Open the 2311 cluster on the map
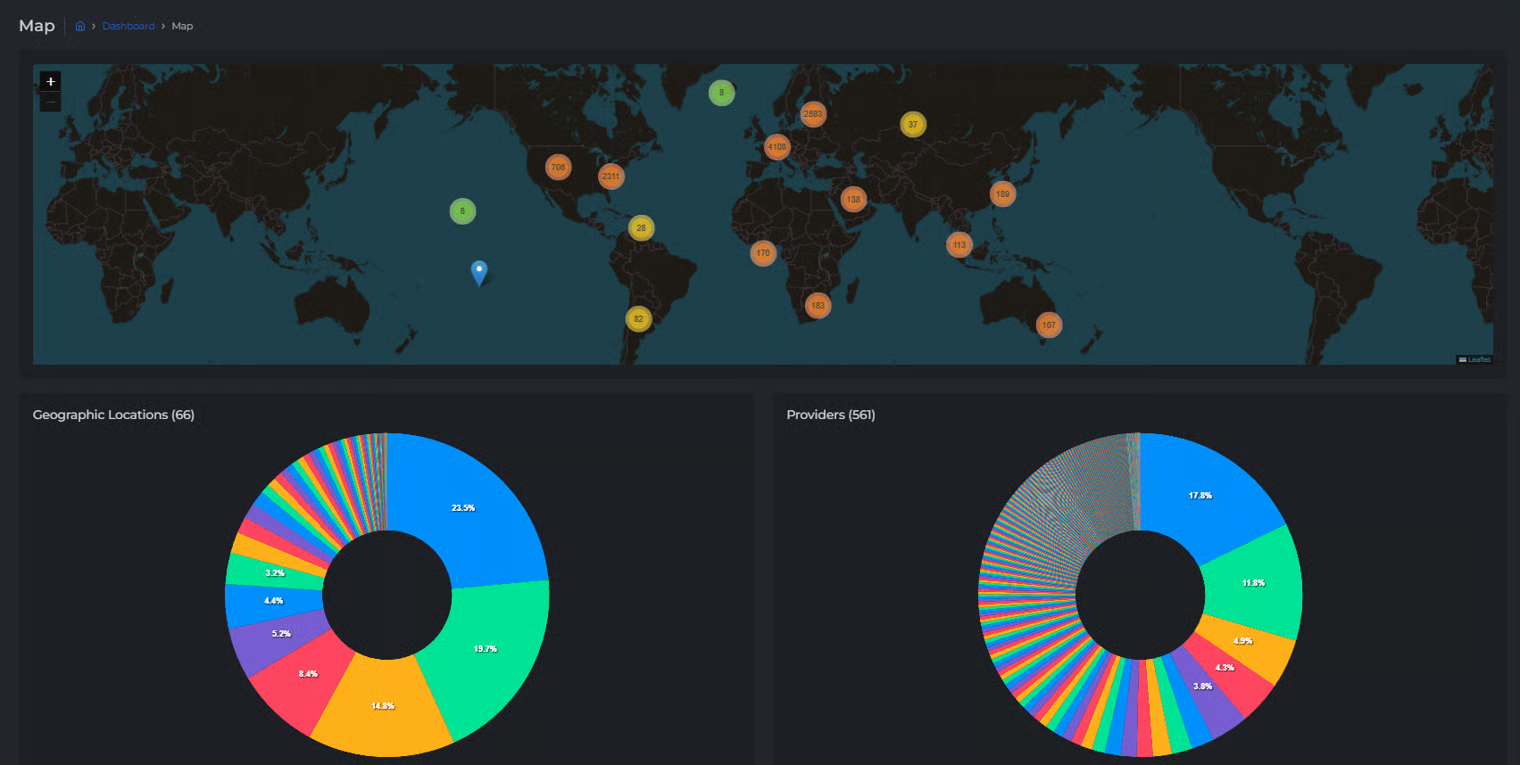1520x765 pixels. 610,176
